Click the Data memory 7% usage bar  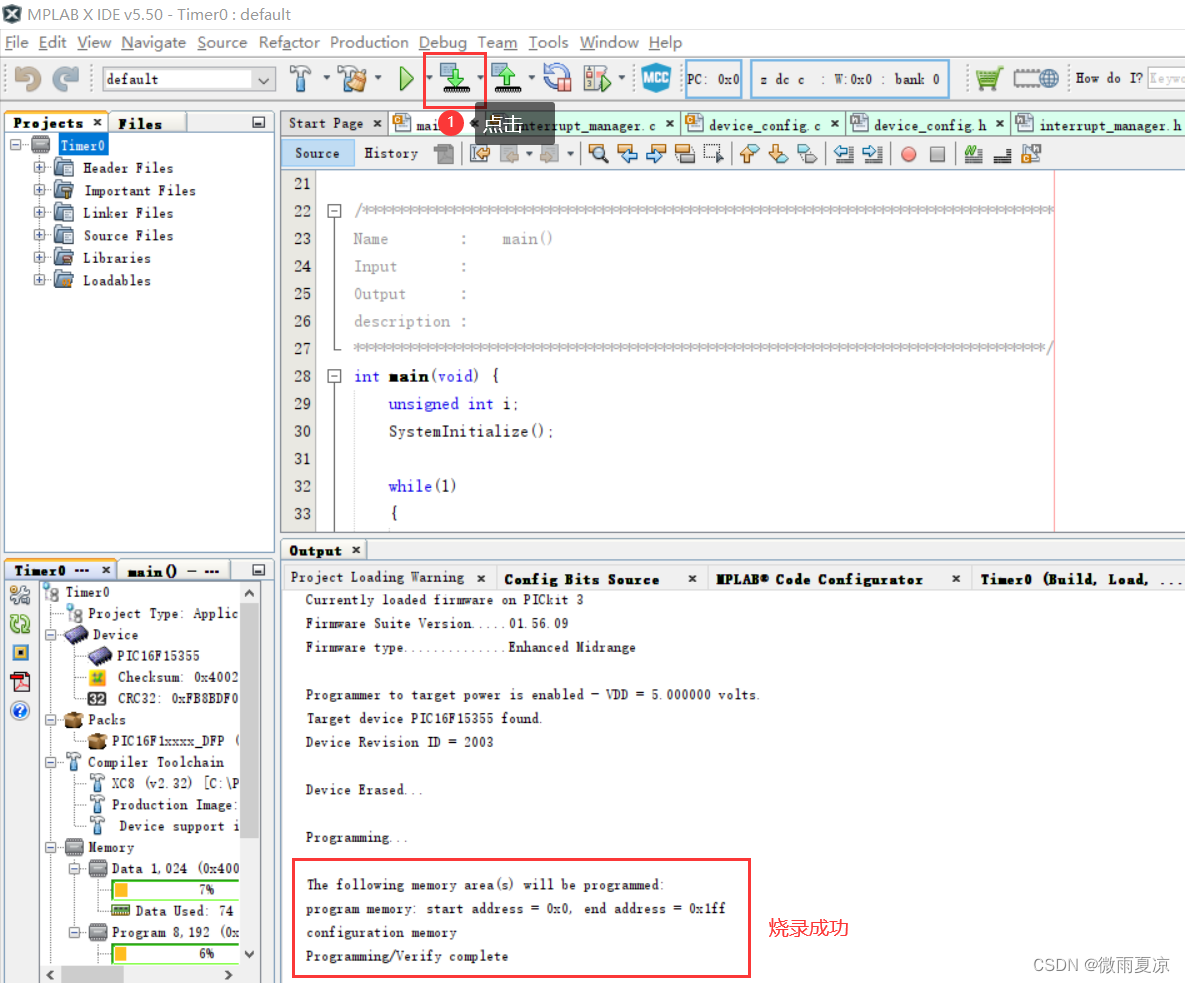pyautogui.click(x=175, y=889)
